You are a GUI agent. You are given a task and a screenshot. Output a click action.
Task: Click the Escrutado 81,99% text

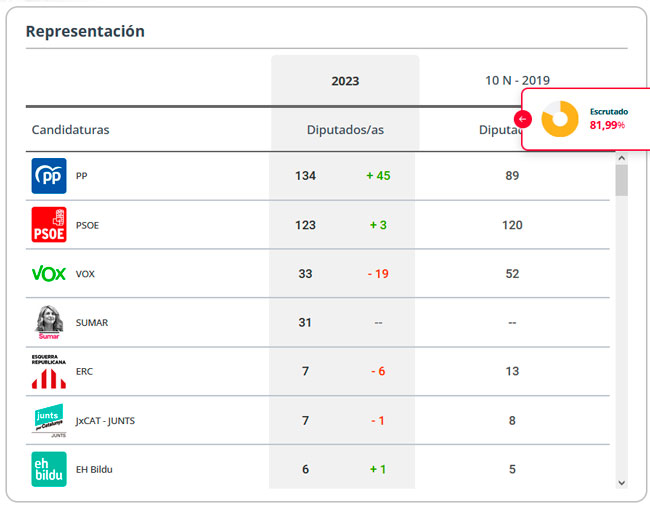[609, 119]
